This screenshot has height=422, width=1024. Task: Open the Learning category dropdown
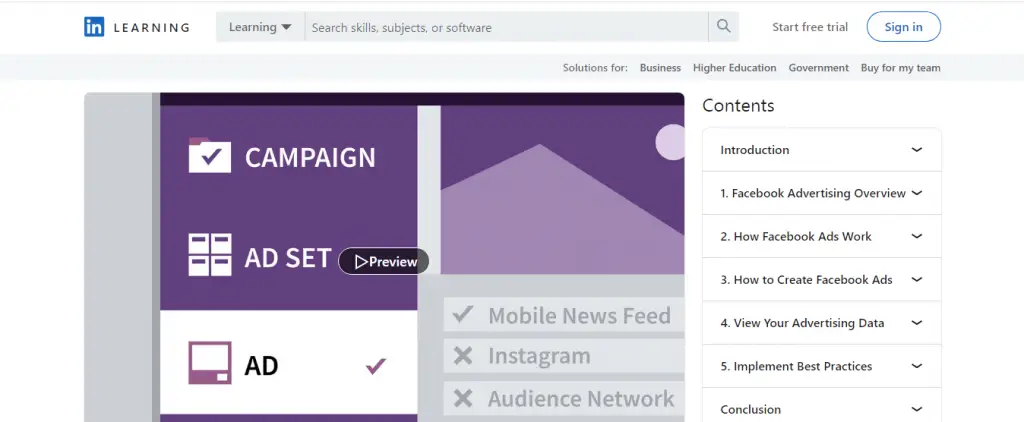260,27
